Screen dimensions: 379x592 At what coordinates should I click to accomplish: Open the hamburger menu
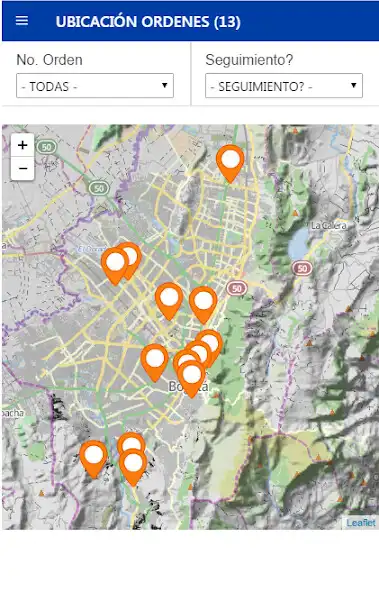[x=22, y=20]
